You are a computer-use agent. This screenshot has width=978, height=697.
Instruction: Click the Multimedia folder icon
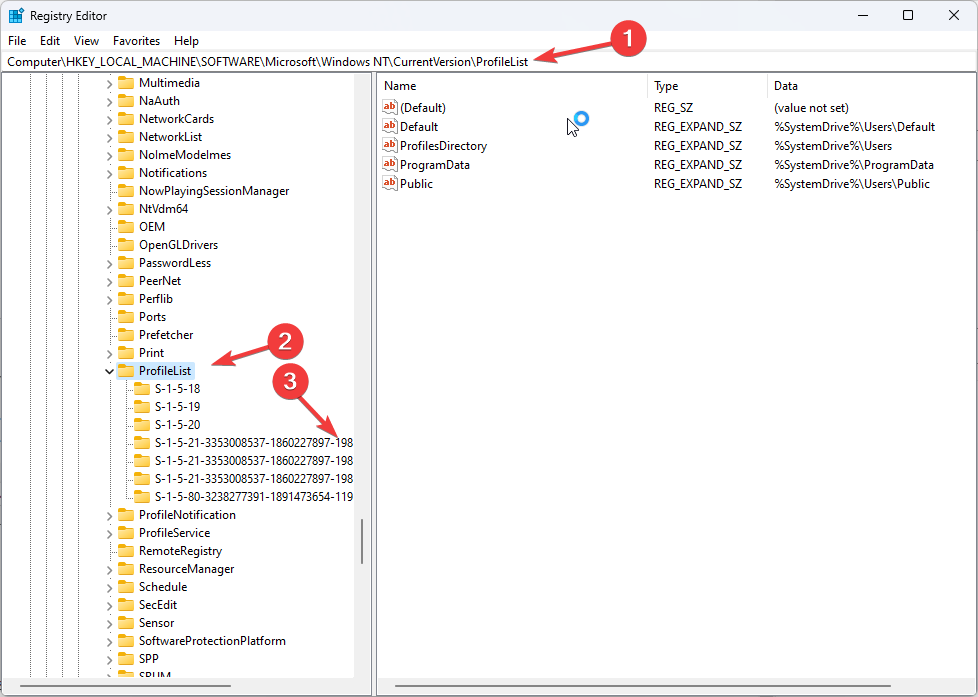pyautogui.click(x=126, y=83)
